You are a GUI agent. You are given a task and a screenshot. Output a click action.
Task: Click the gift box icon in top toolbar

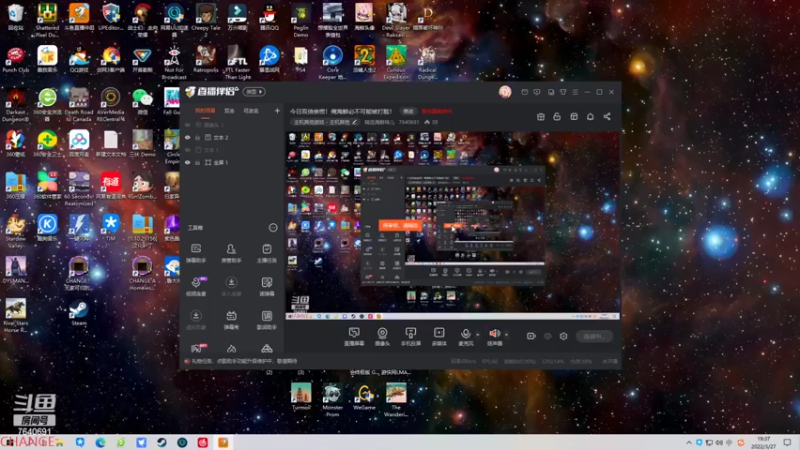click(541, 116)
